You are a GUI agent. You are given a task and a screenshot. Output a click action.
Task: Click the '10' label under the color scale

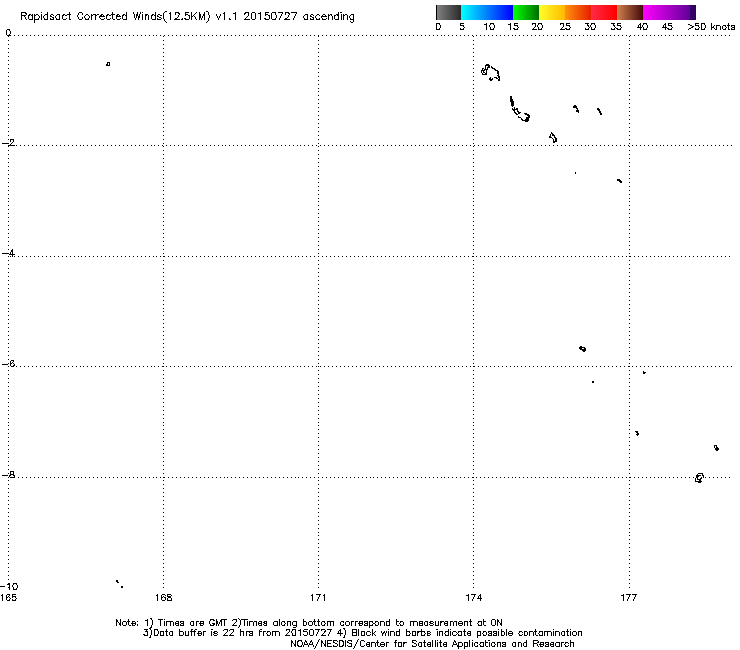point(489,27)
